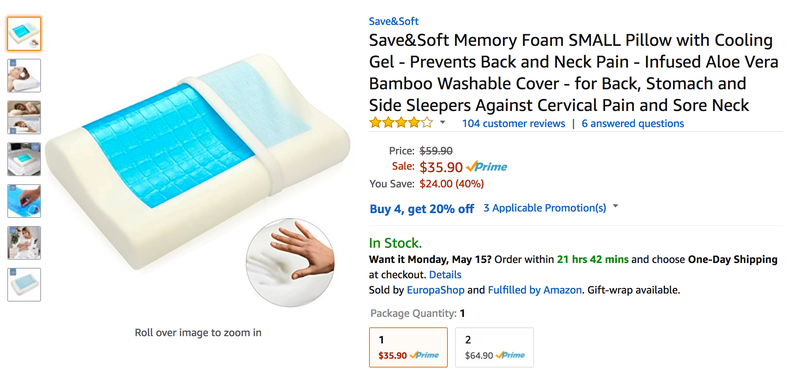Click the Details shipping link

coord(445,275)
